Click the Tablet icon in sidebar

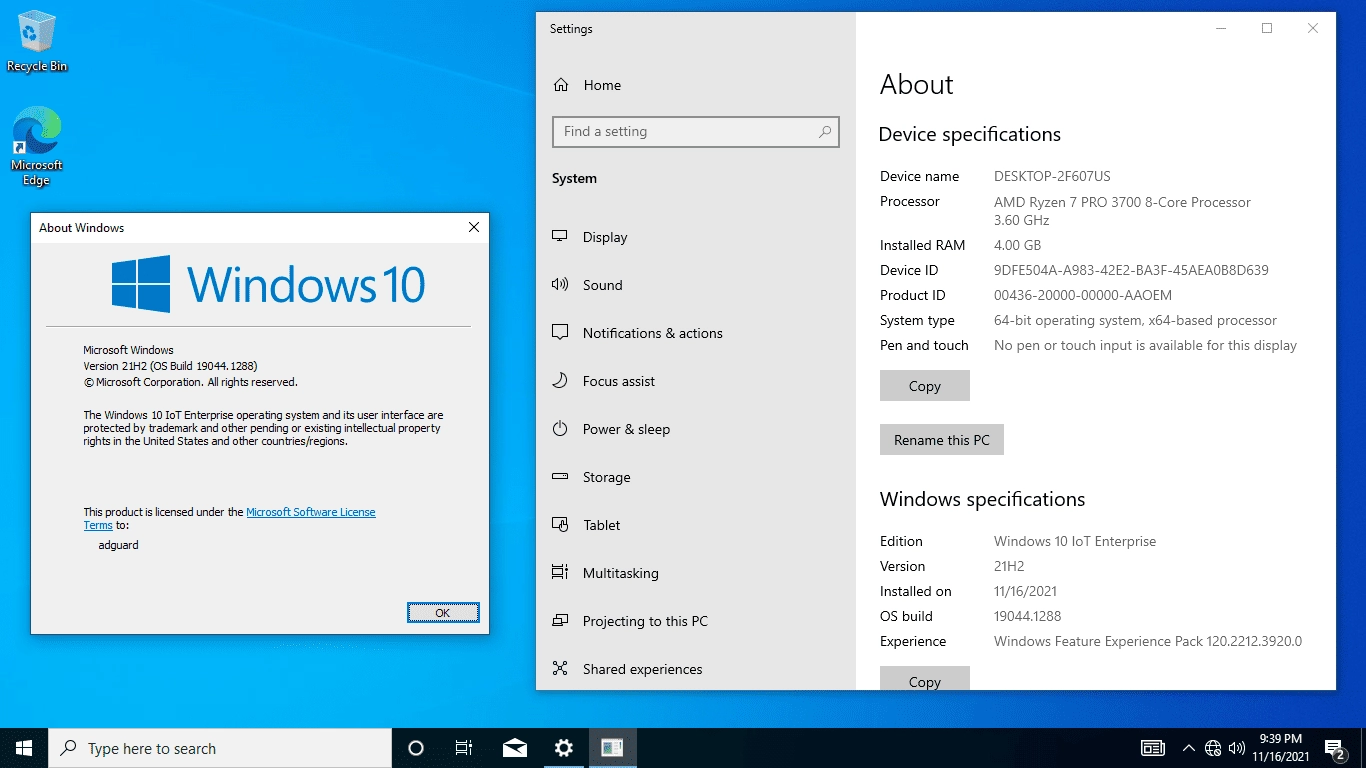pos(560,525)
